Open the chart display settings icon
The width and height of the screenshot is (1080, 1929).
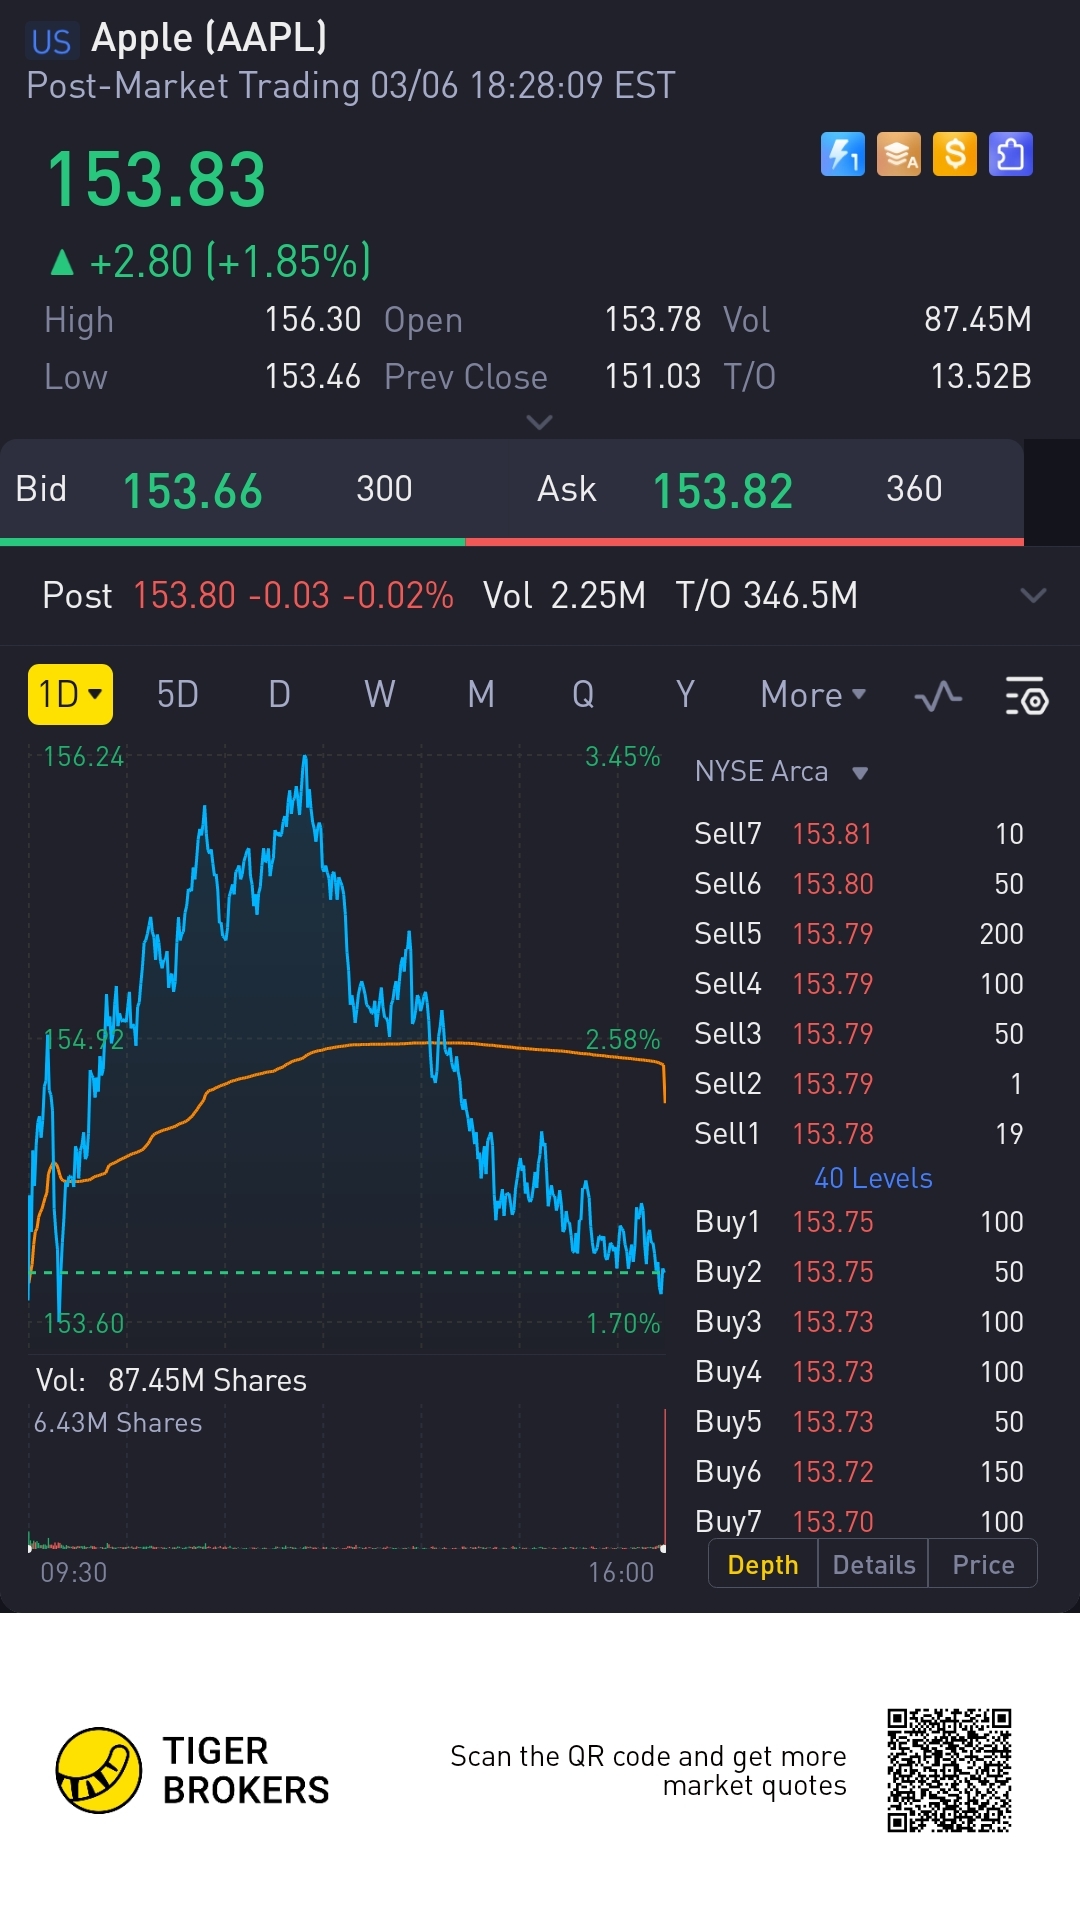tap(1026, 696)
